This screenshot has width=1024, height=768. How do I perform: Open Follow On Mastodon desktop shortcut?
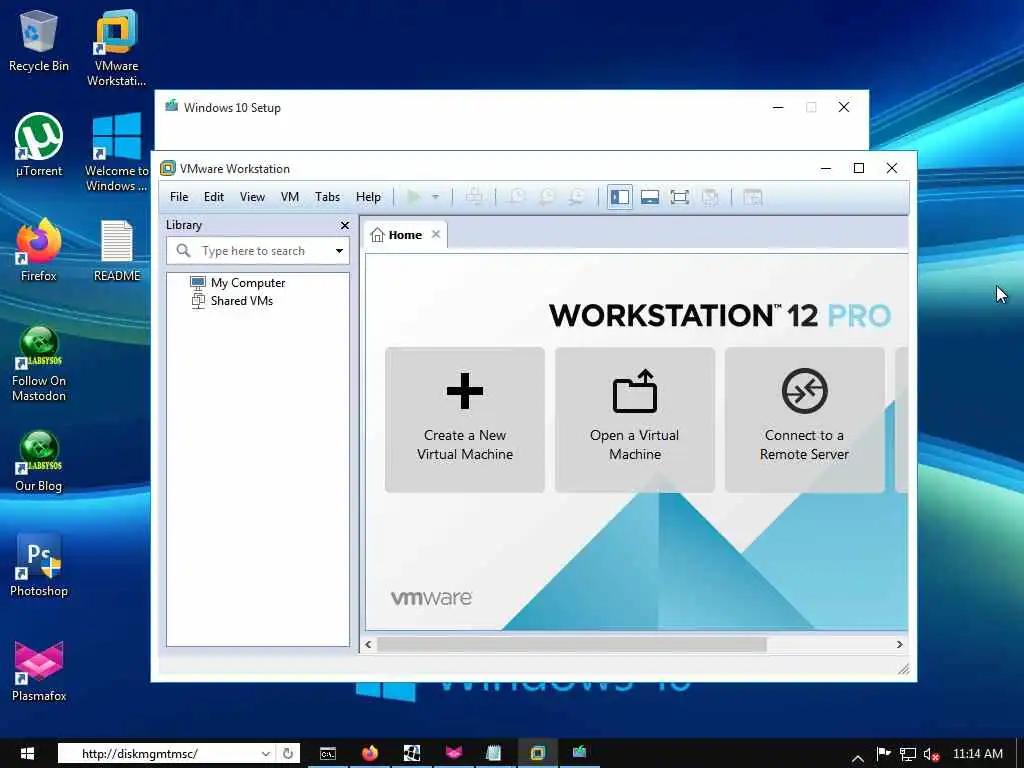click(39, 364)
